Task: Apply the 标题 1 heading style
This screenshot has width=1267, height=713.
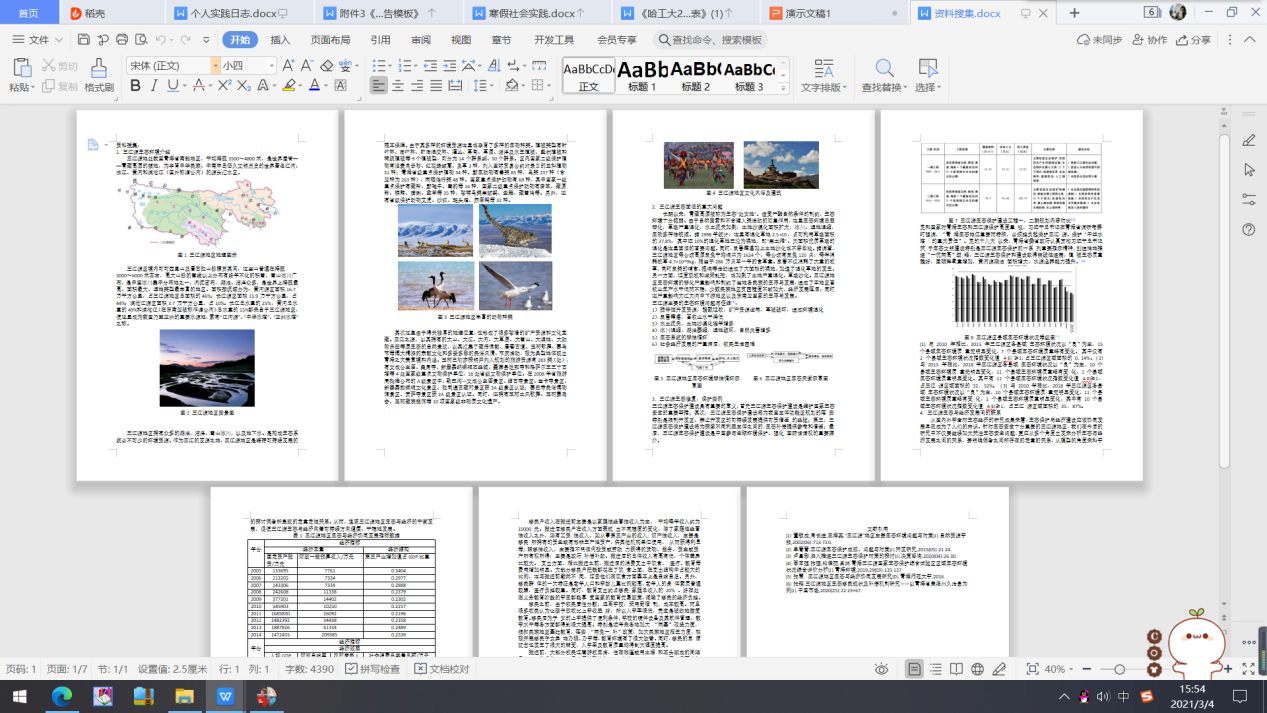Action: 642,76
